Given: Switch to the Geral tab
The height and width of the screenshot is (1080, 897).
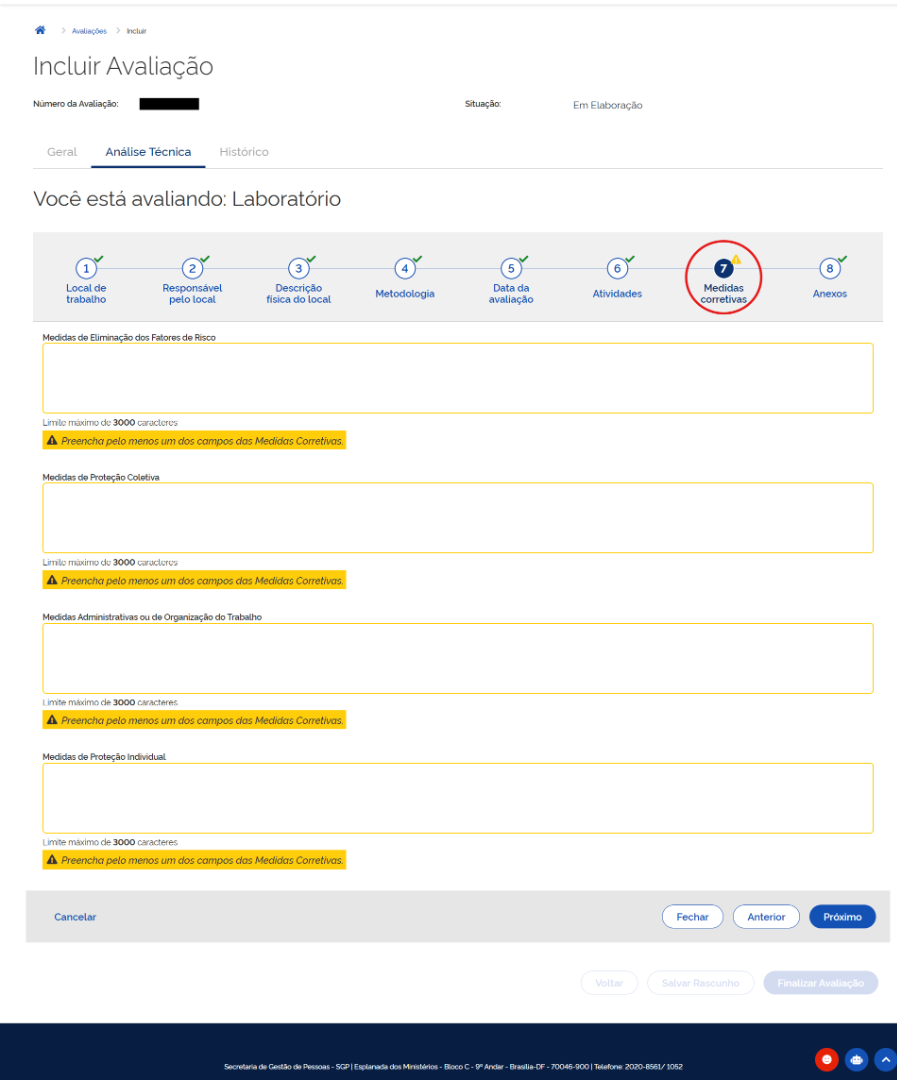Looking at the screenshot, I should [62, 152].
